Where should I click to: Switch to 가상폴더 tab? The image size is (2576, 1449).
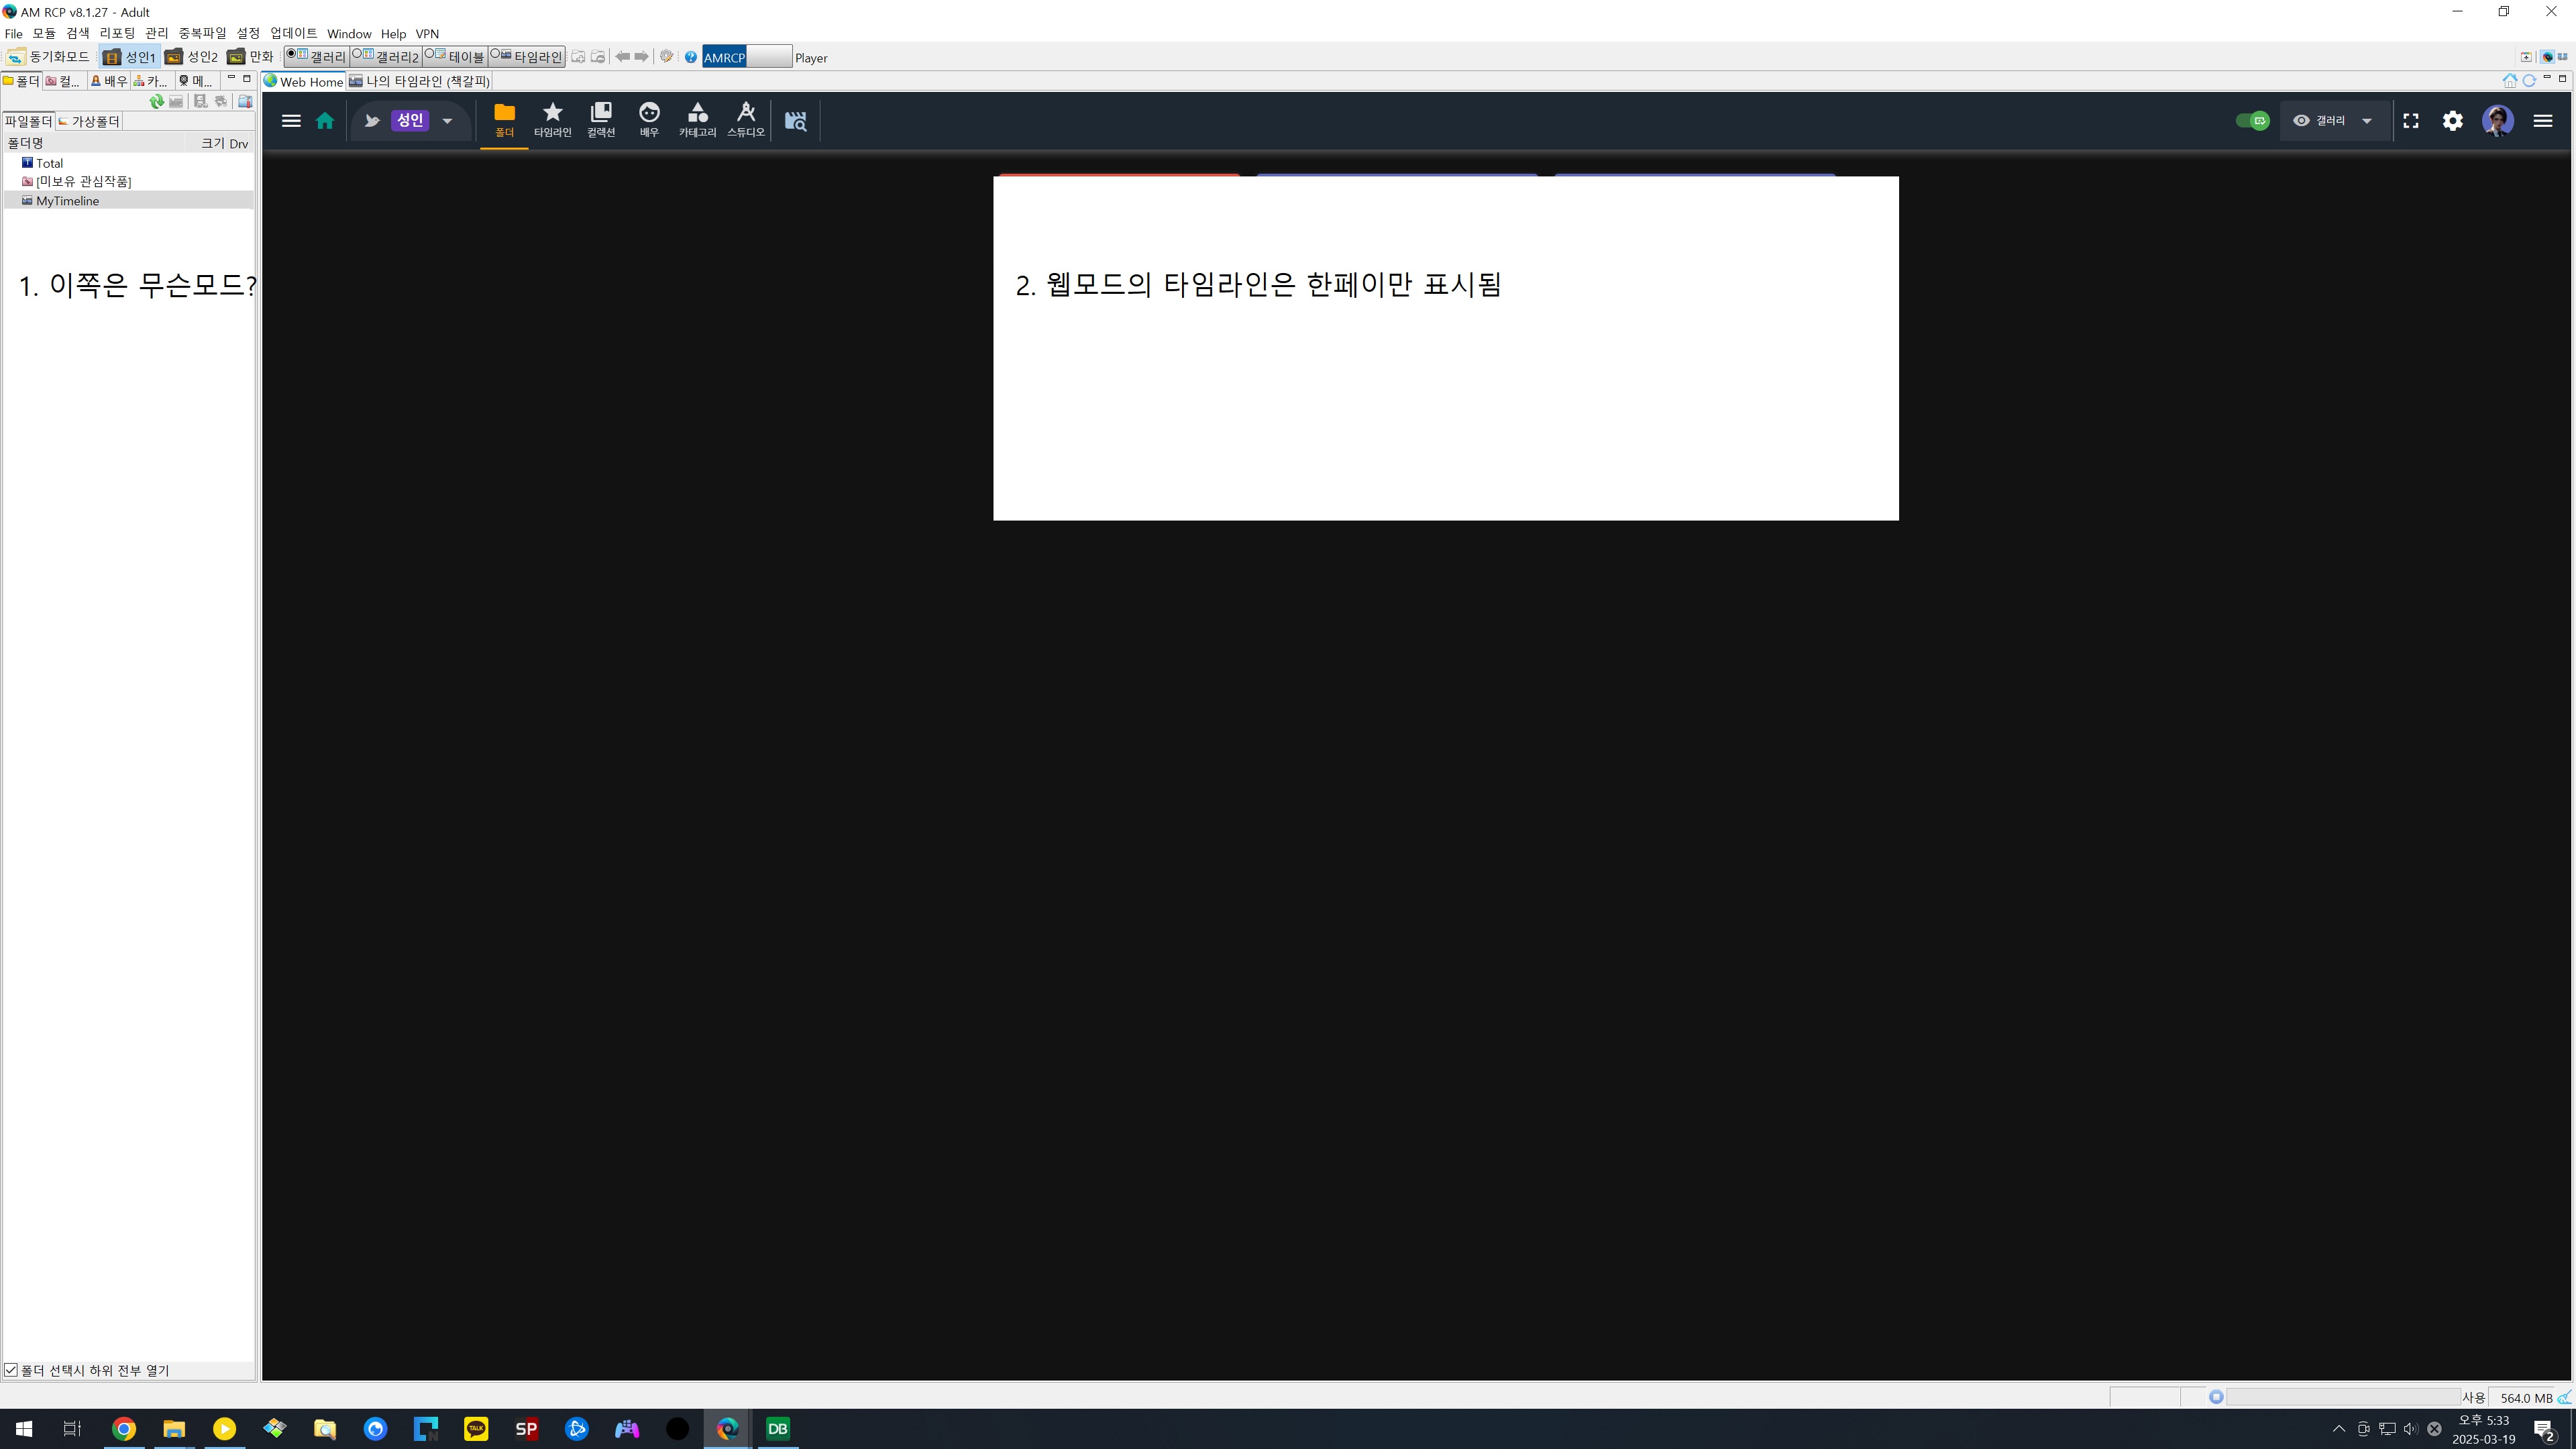[89, 121]
